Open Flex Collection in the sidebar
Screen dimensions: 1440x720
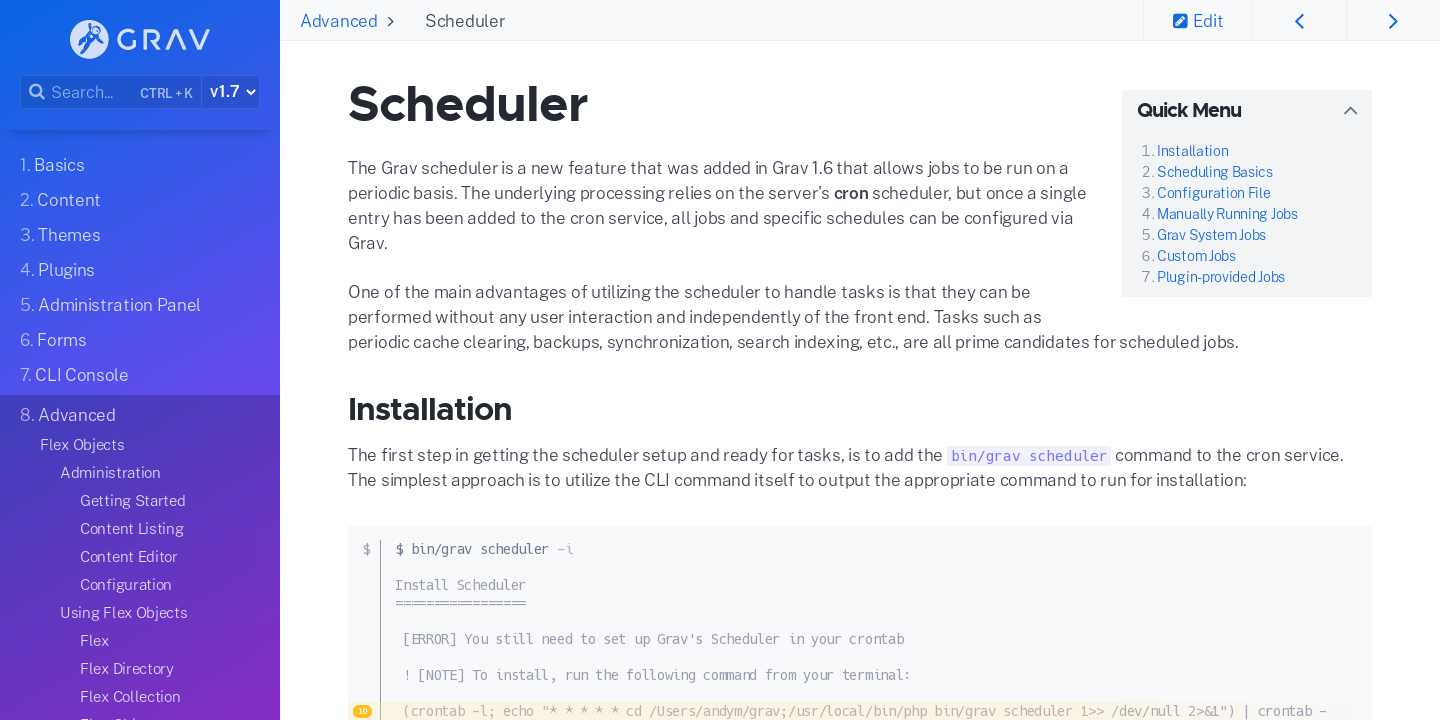click(130, 697)
